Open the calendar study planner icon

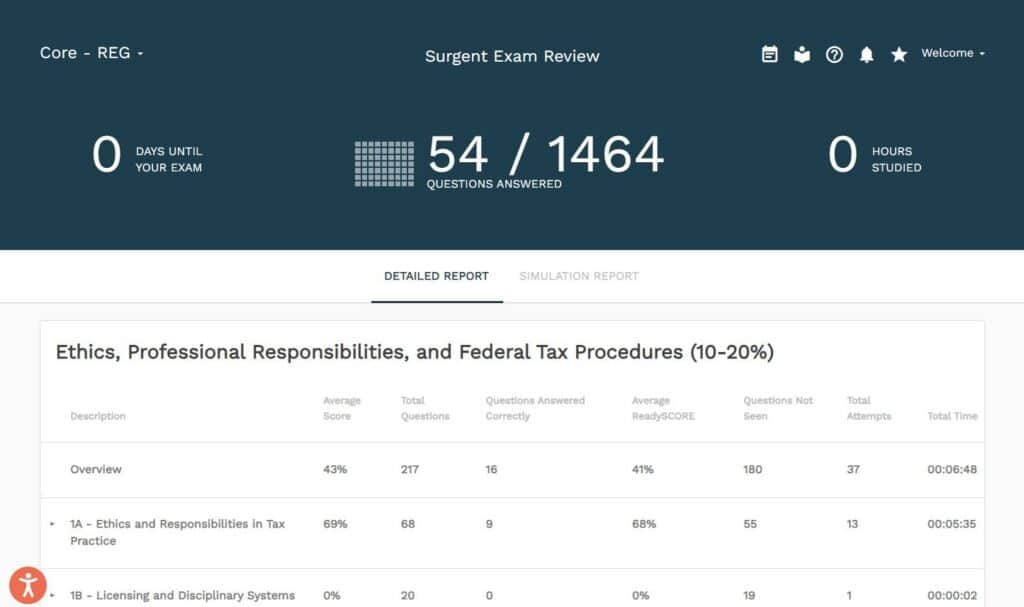(769, 54)
